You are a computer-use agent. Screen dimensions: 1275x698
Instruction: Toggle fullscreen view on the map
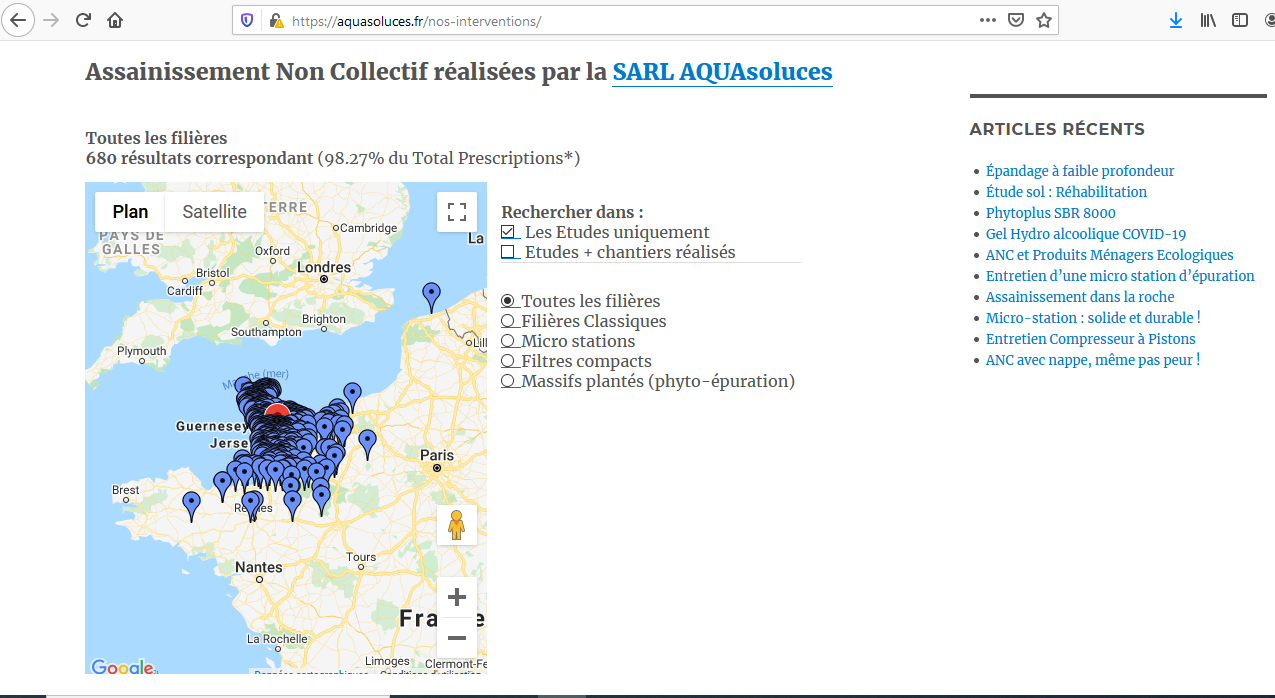coord(457,211)
